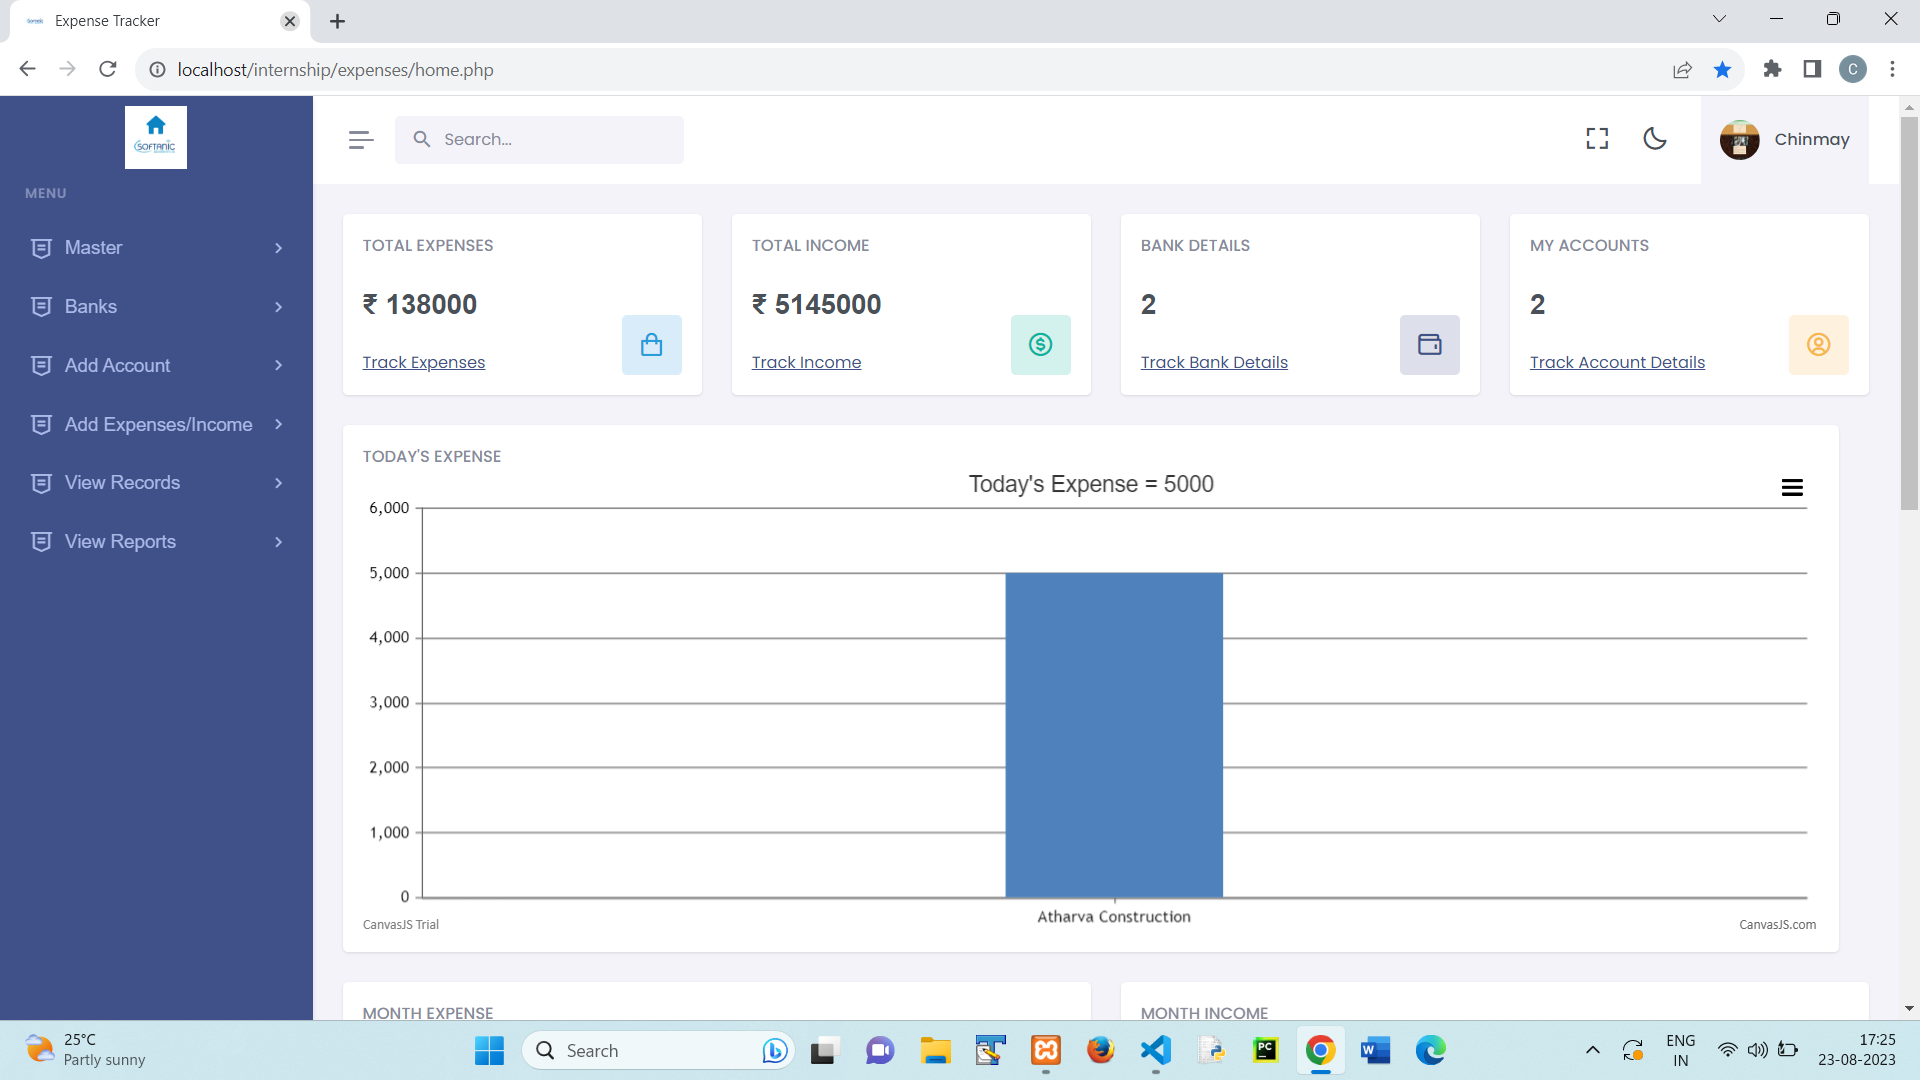This screenshot has height=1080, width=1920.
Task: Share this page icon
Action: 1682,69
